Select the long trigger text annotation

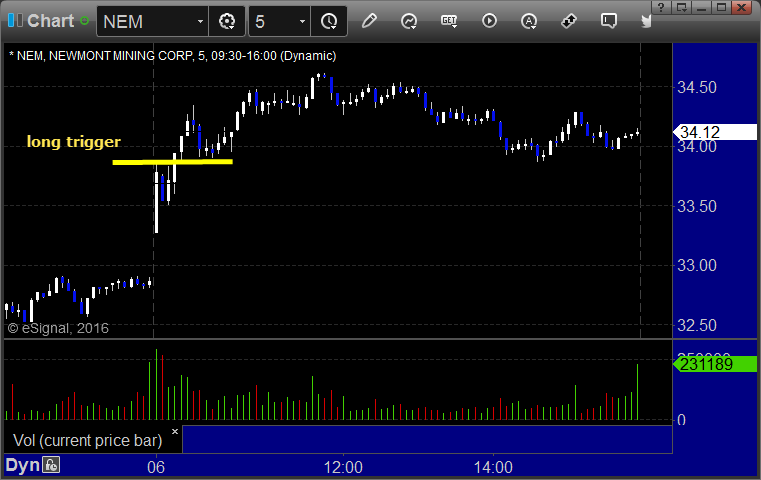(74, 141)
